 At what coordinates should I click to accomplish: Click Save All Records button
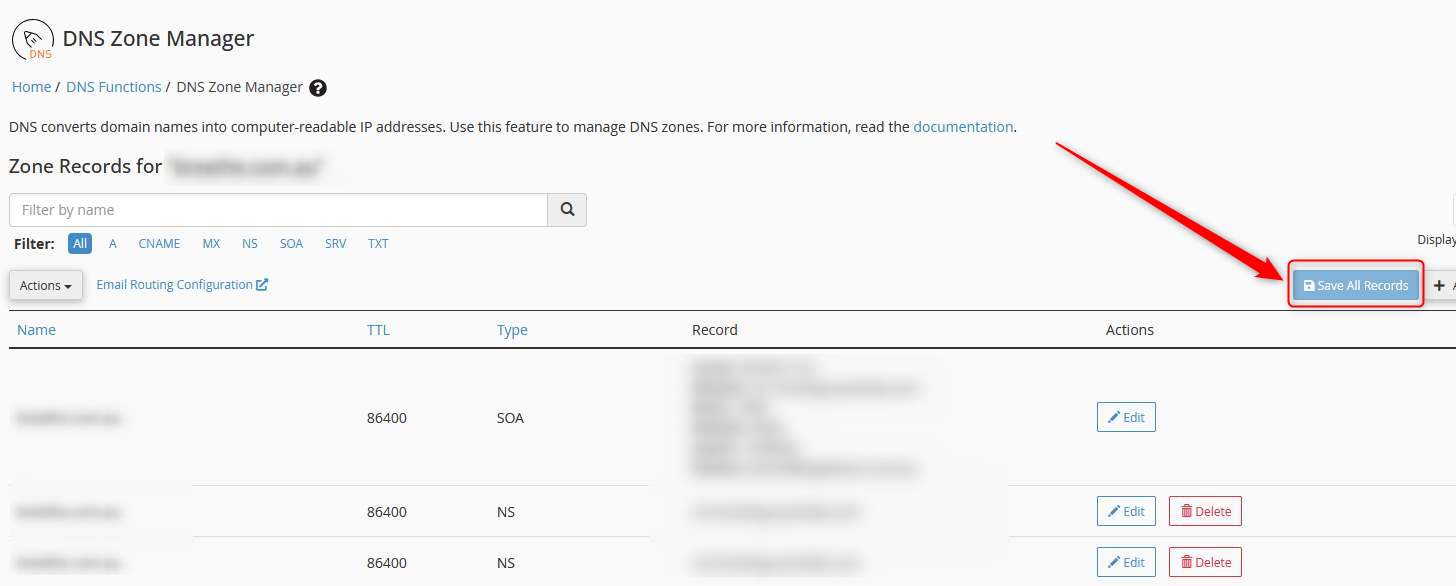click(1355, 285)
